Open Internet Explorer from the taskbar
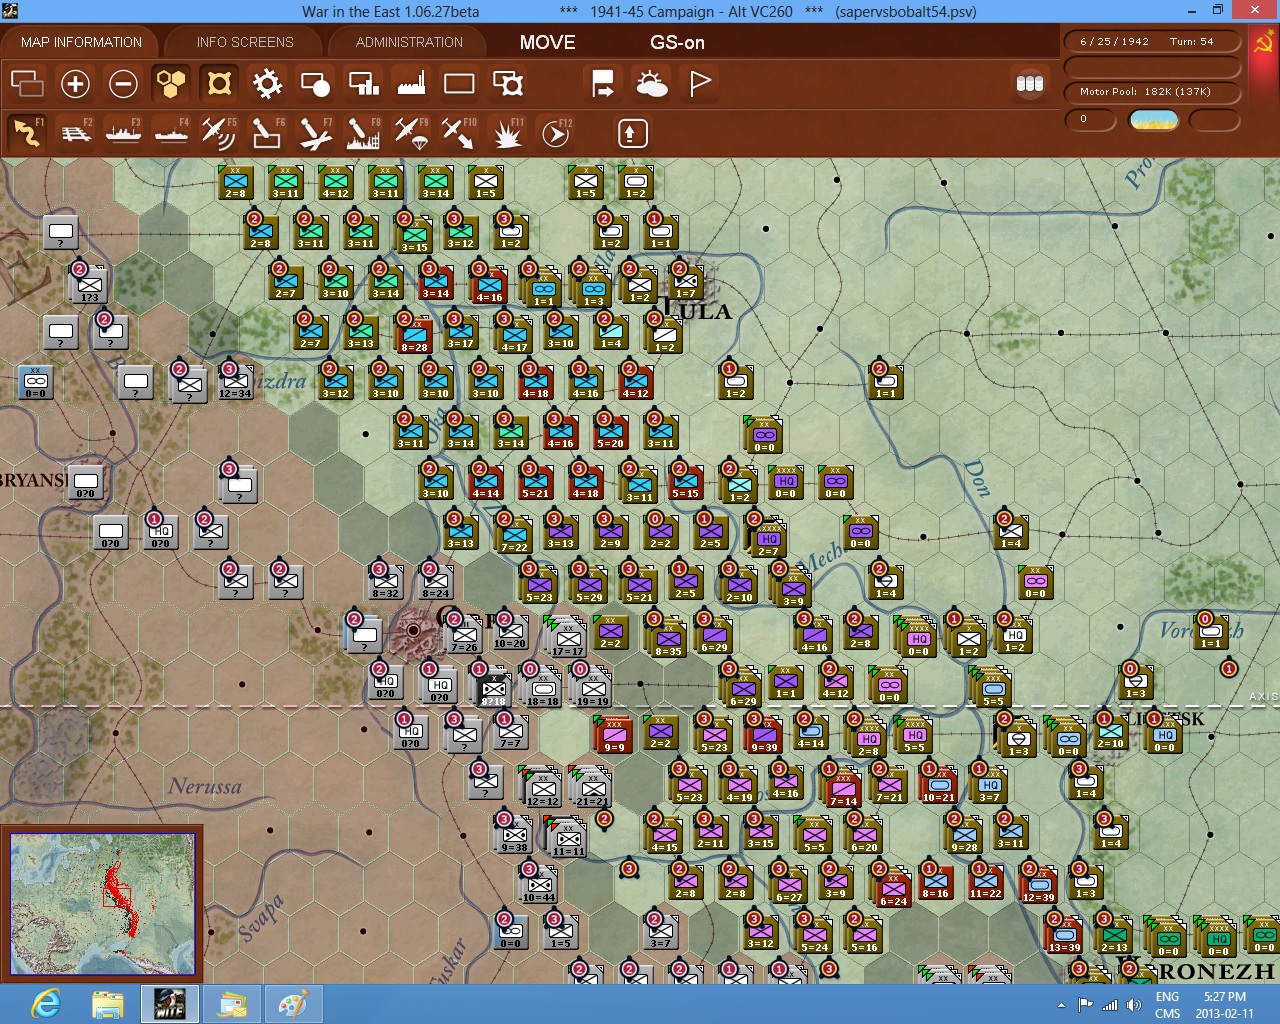1280x1024 pixels. coord(45,1004)
